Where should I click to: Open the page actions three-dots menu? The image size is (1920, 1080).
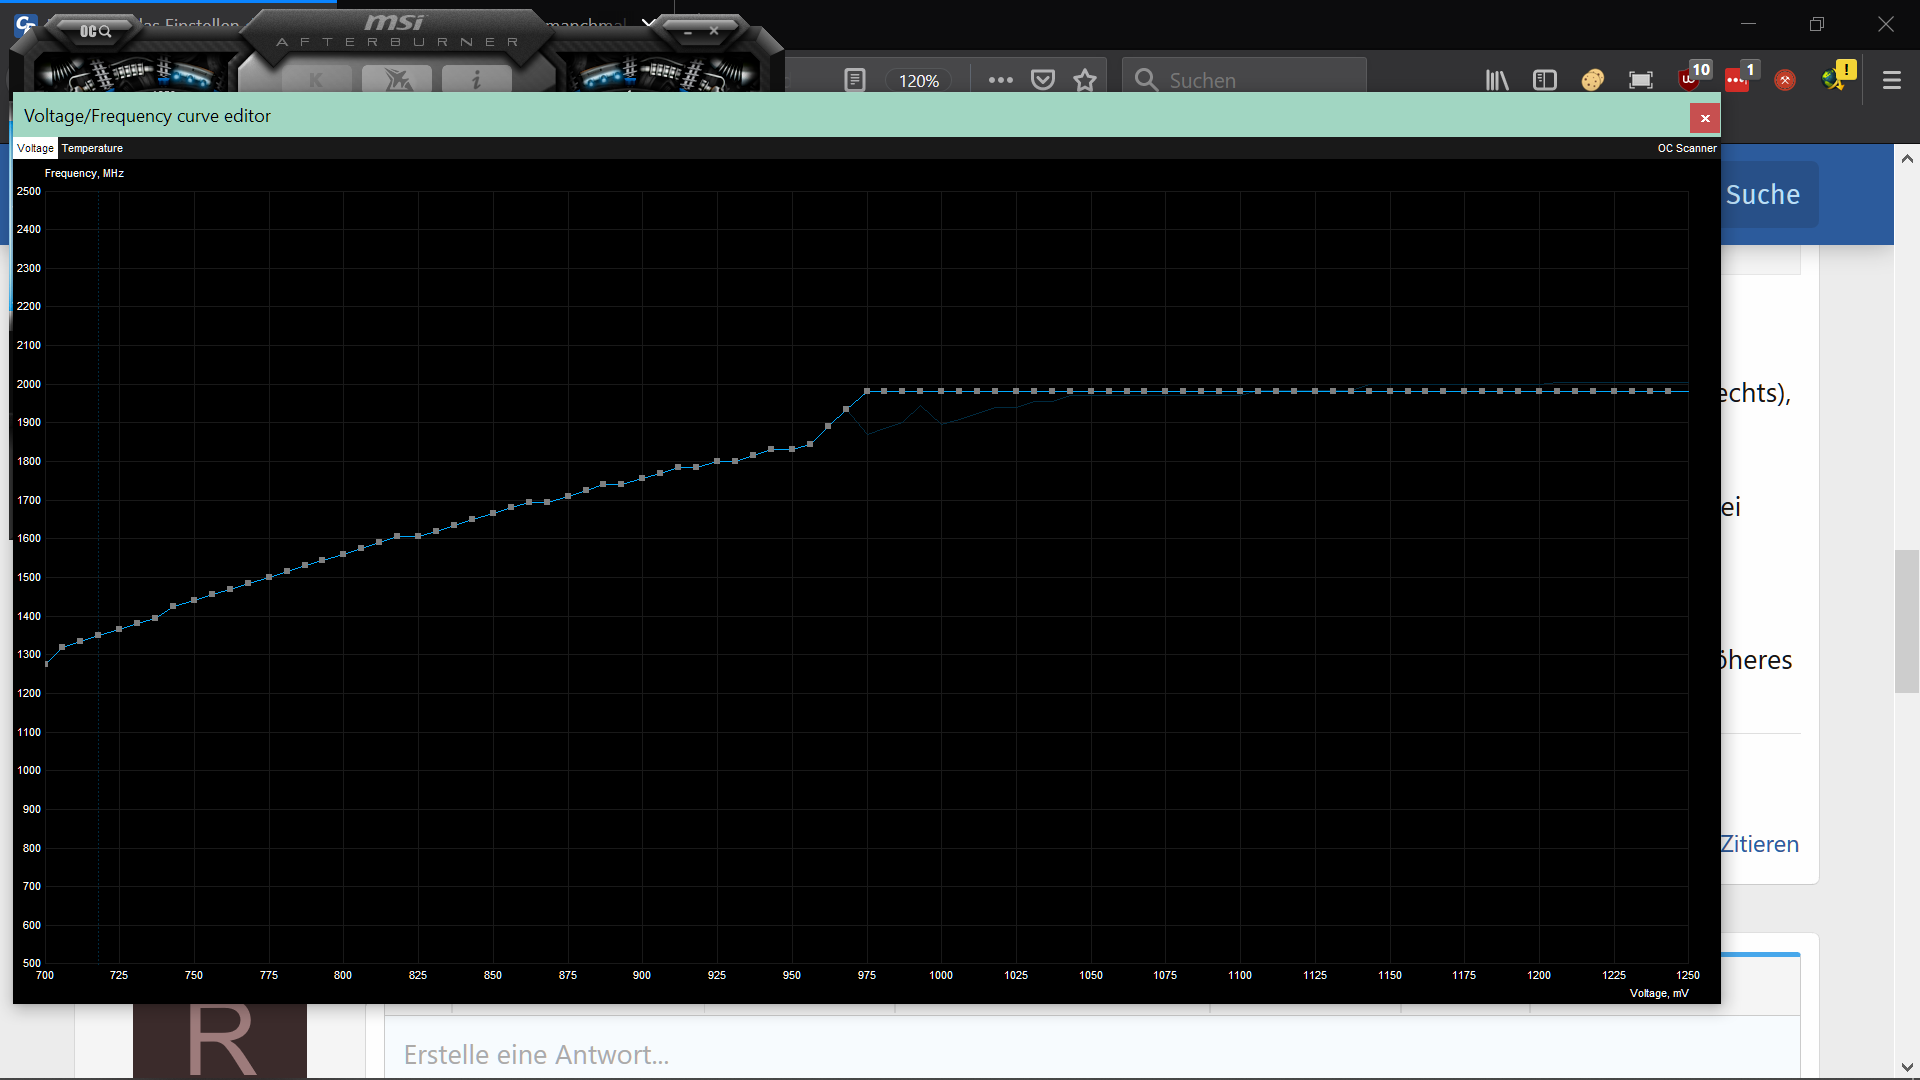tap(1000, 80)
